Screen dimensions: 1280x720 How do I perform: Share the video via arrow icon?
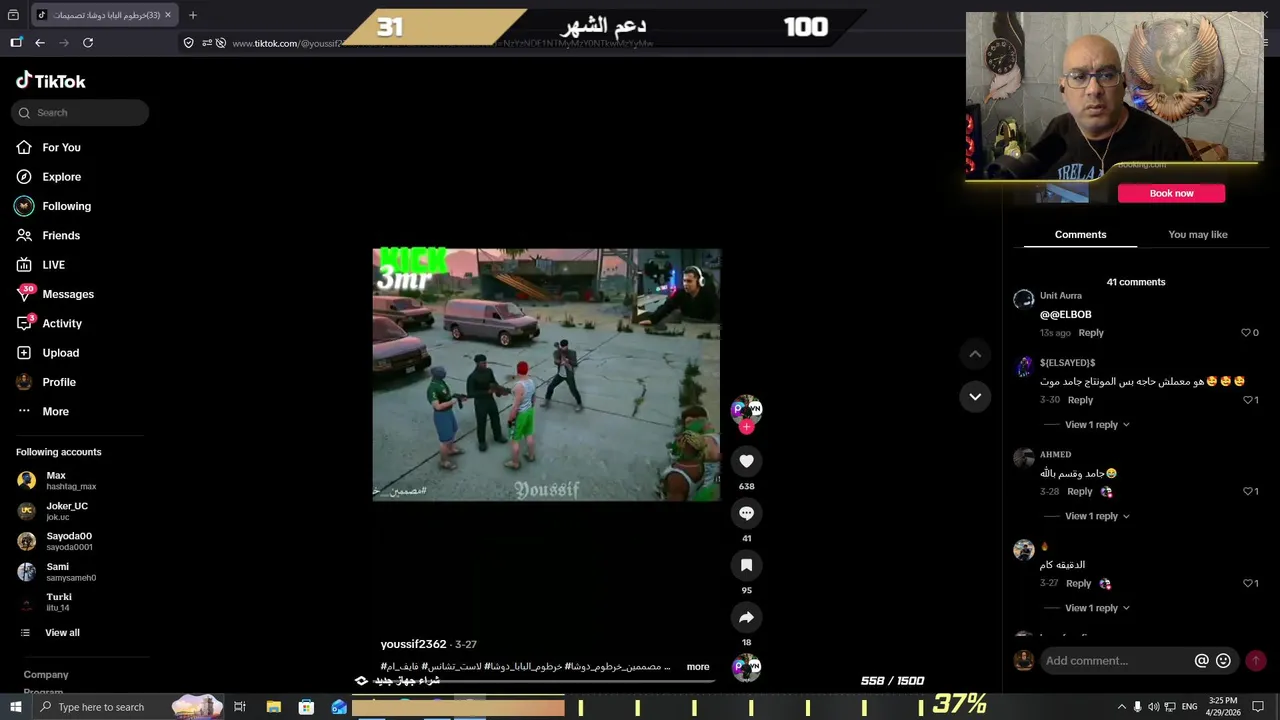pyautogui.click(x=746, y=617)
